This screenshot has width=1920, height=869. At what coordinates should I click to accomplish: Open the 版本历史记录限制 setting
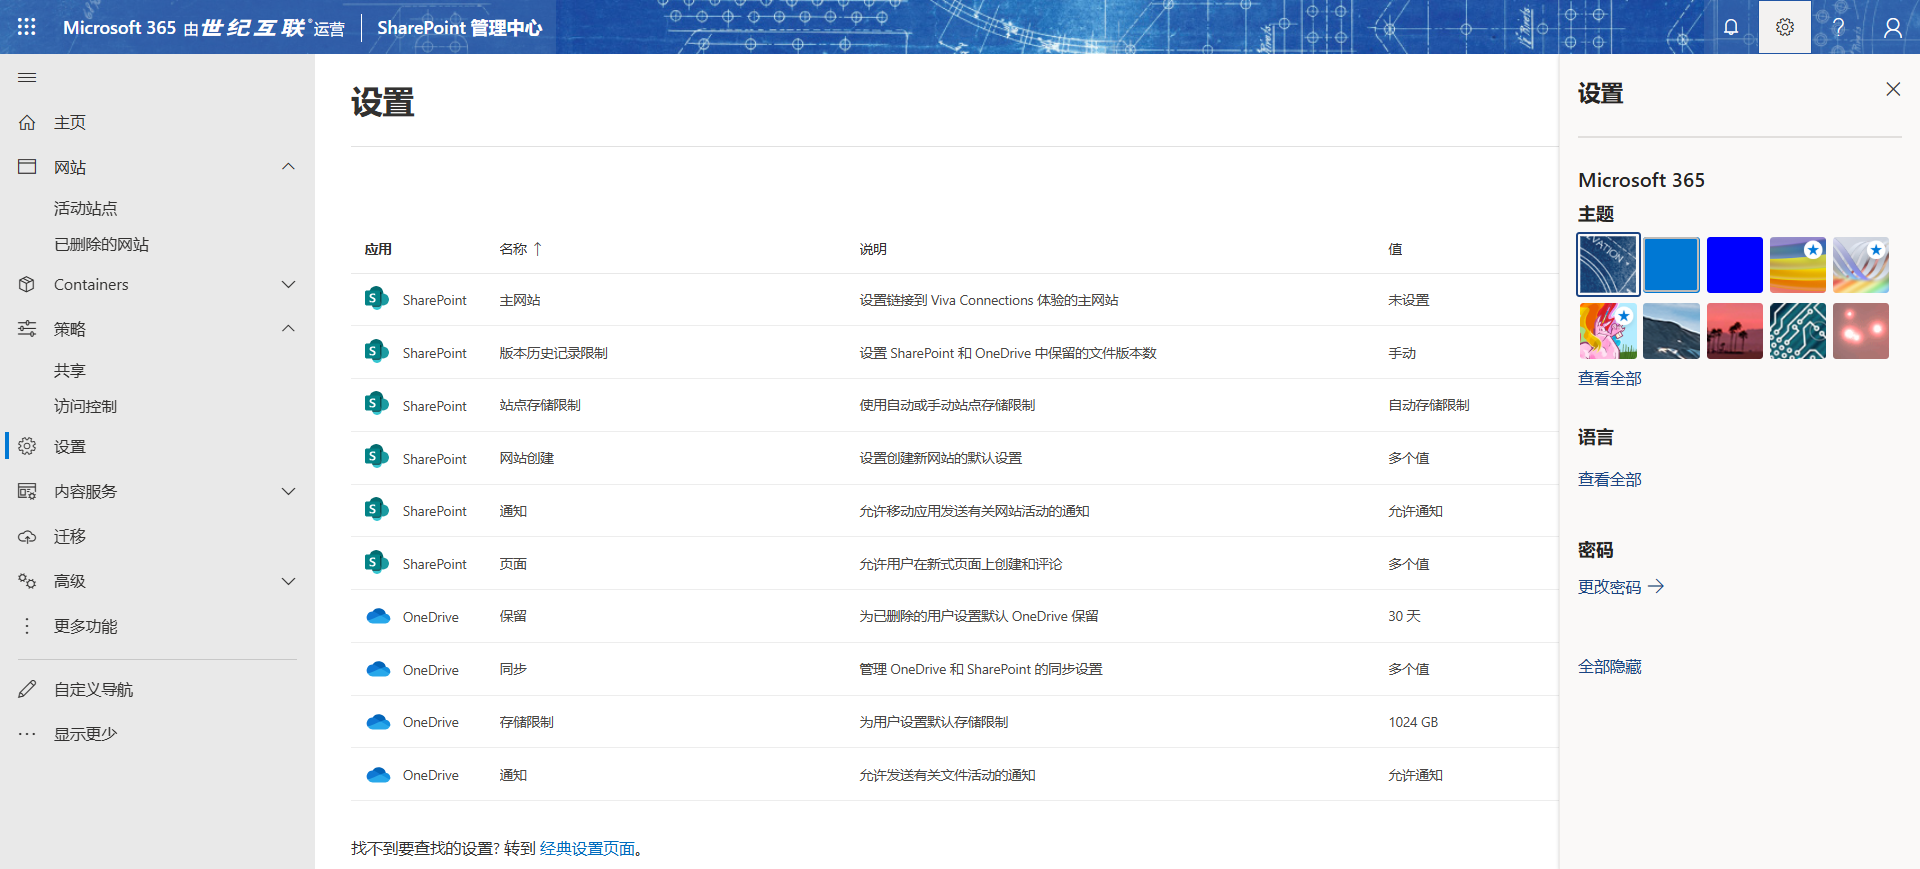pos(553,353)
